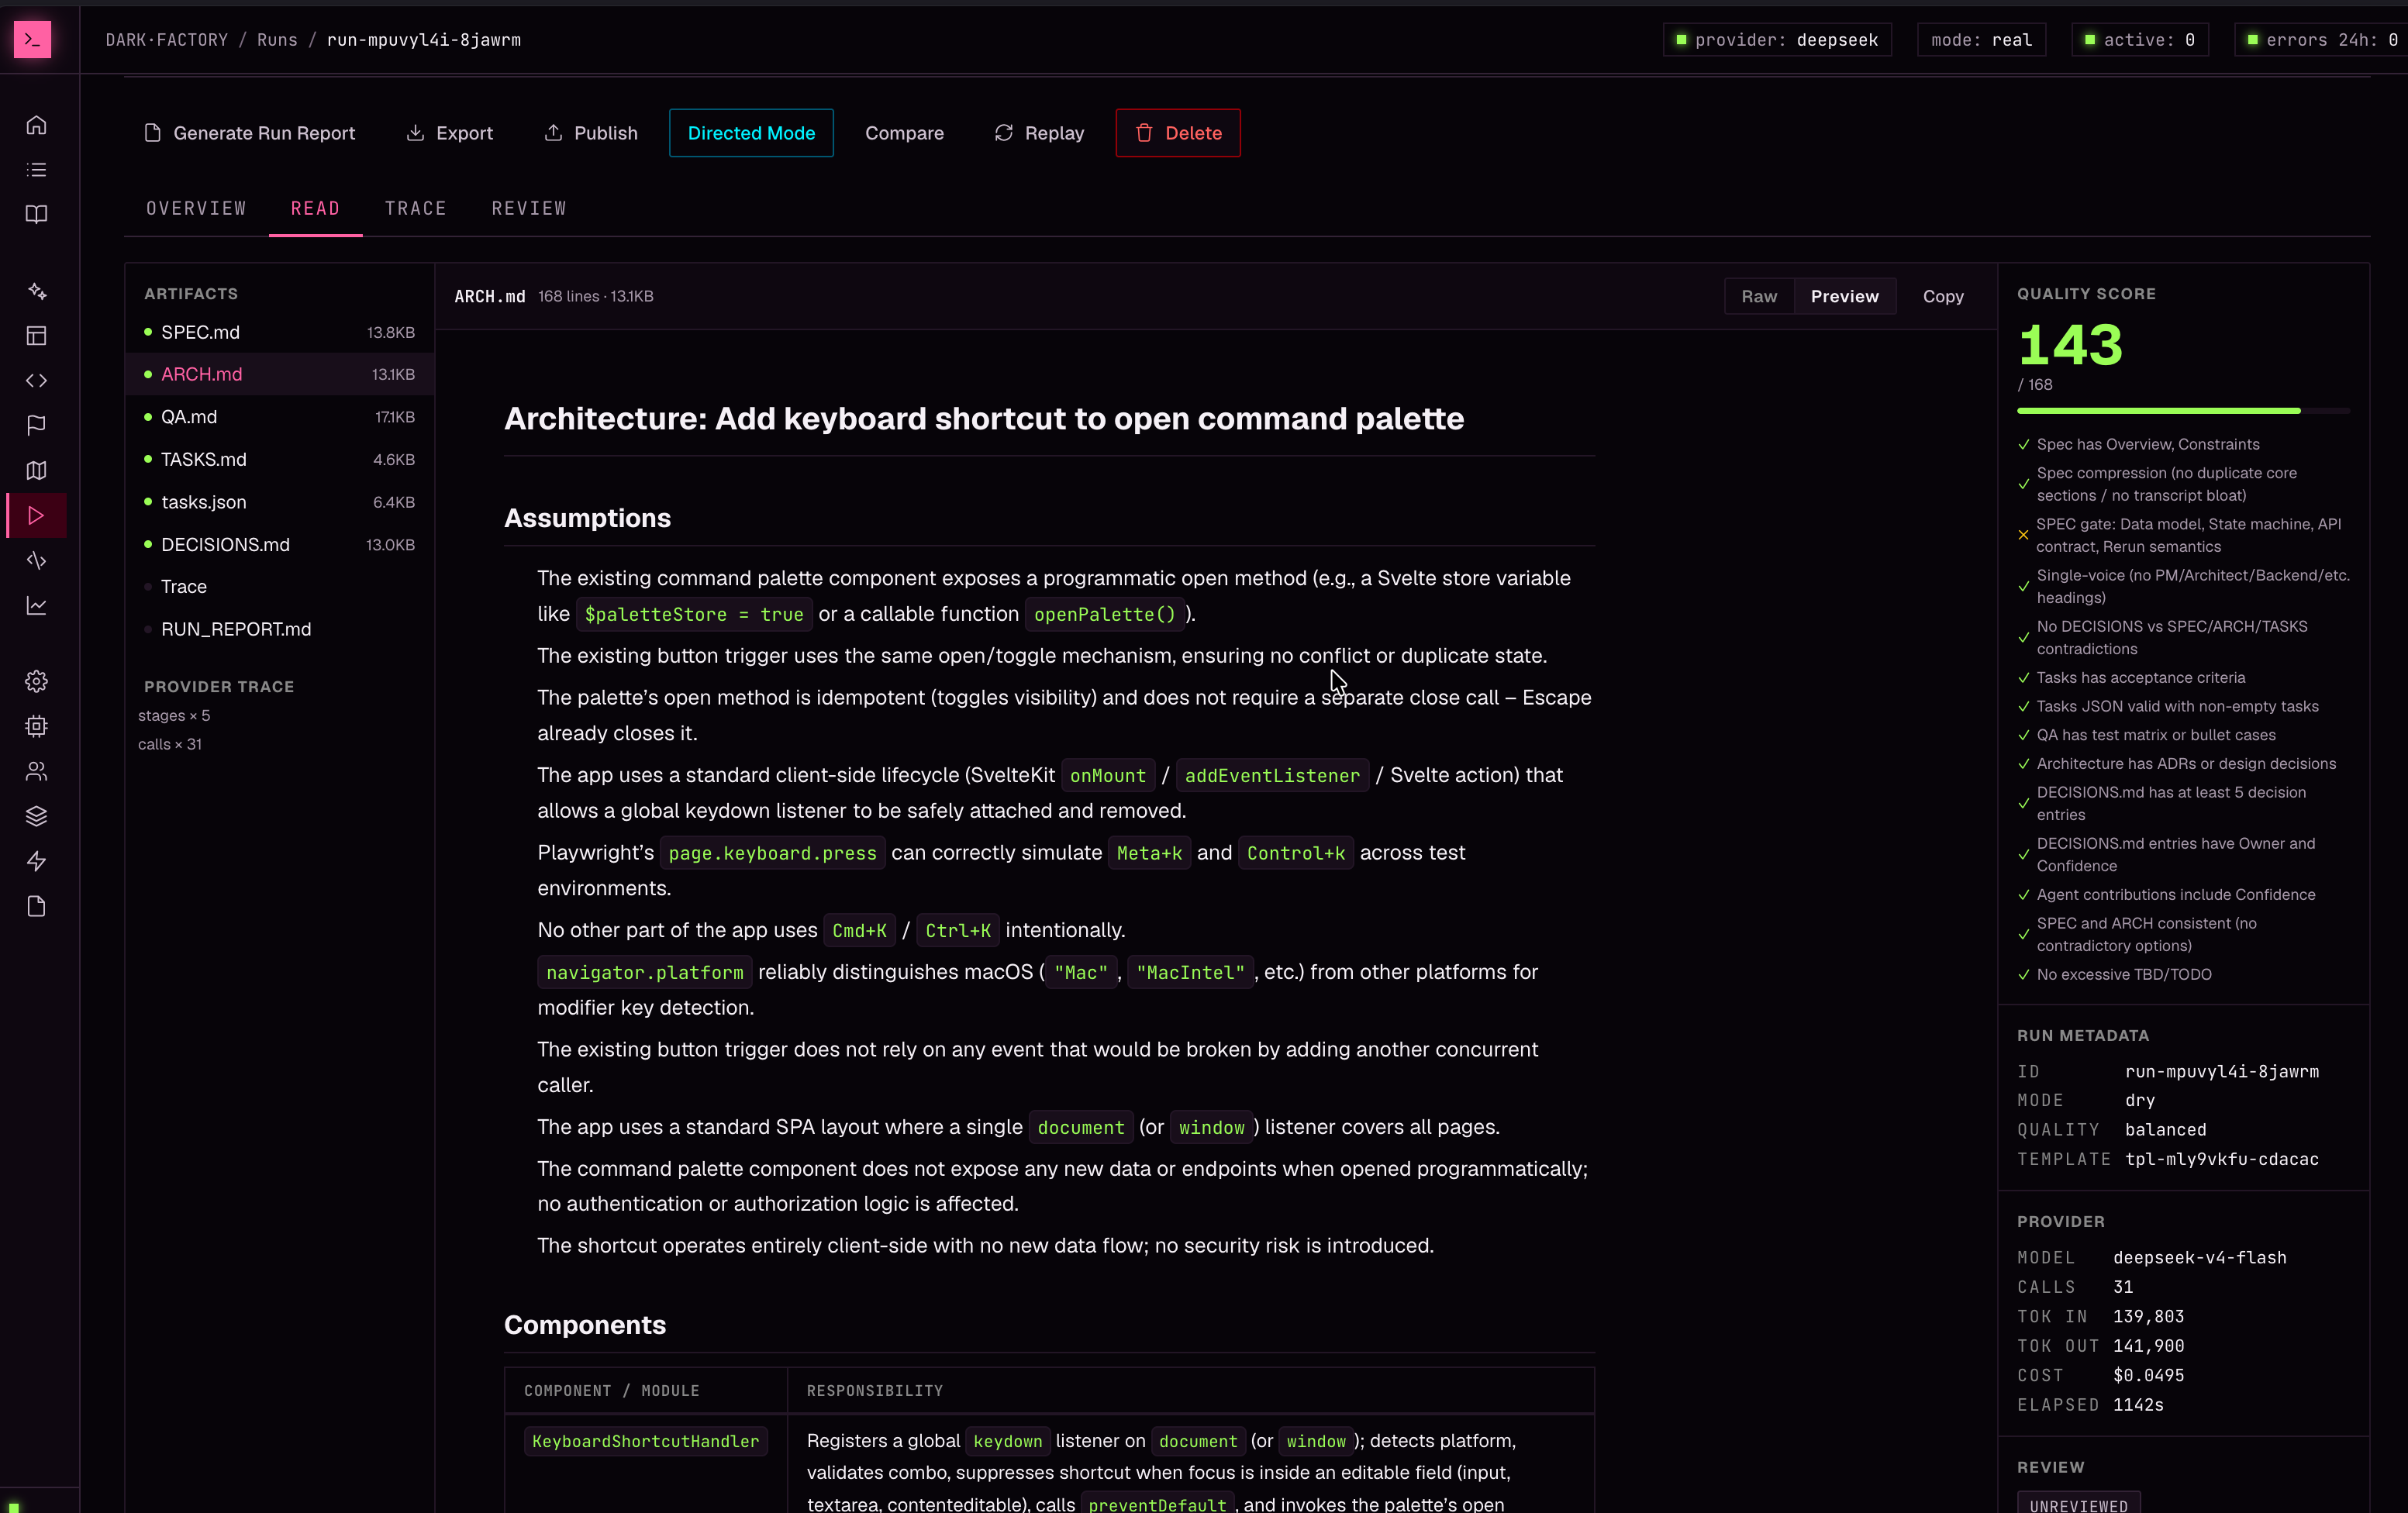
Task: Click the trash can icon on Delete
Action: point(1144,133)
